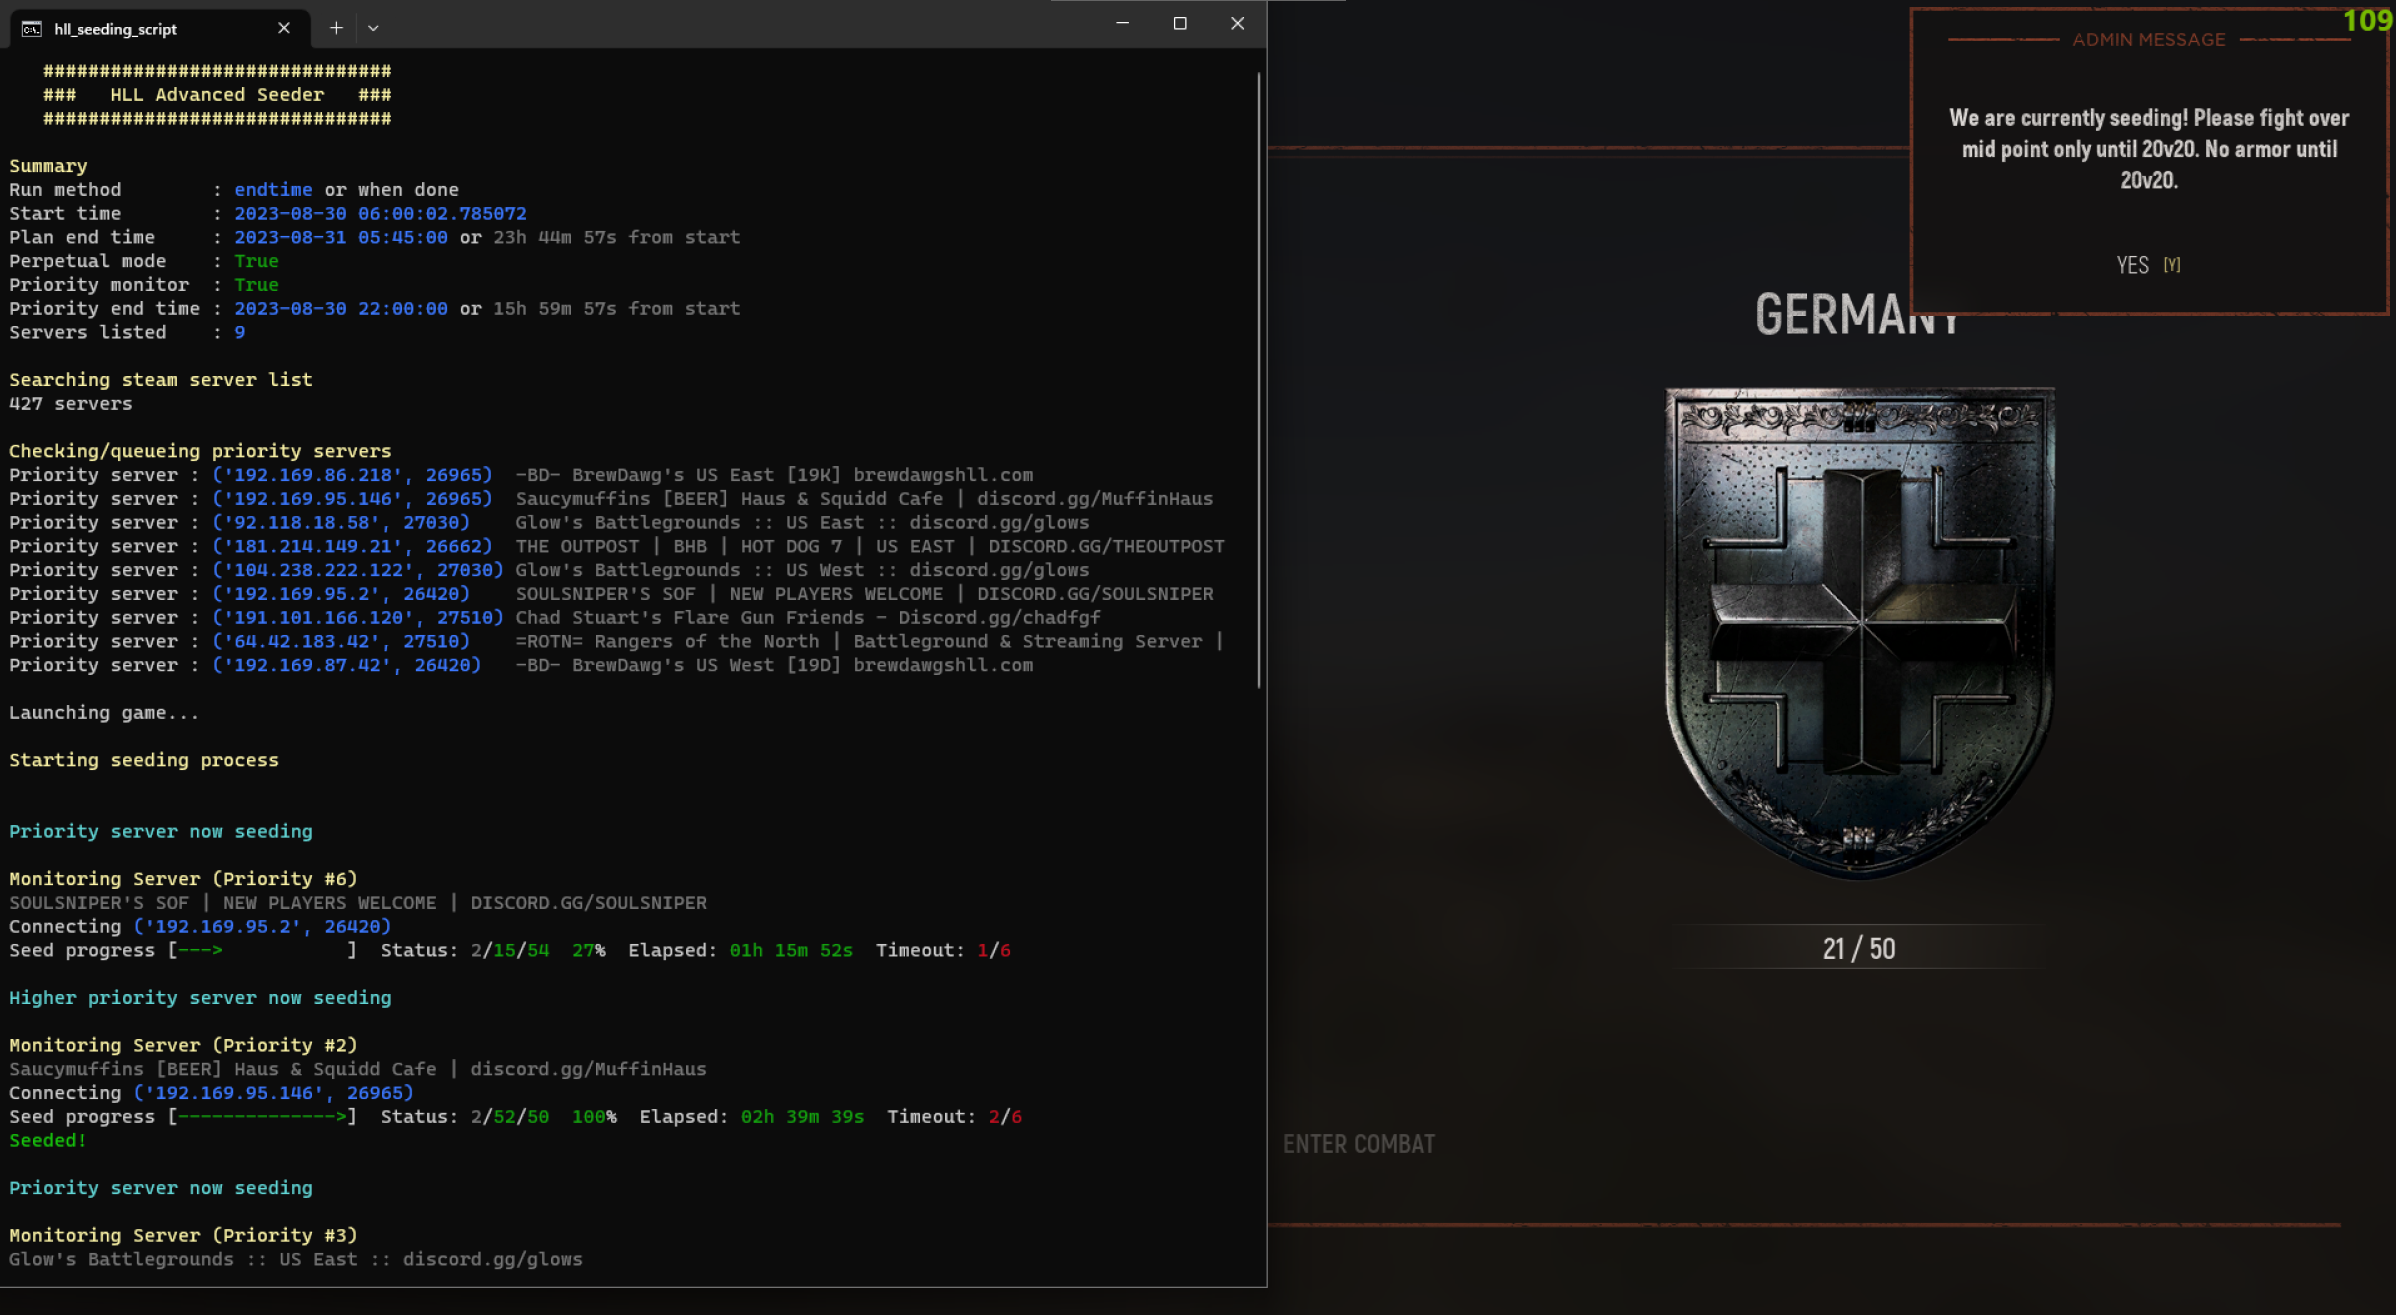Screen dimensions: 2396x1315
Task: Expand the tab profile dropdown chevron
Action: (373, 28)
